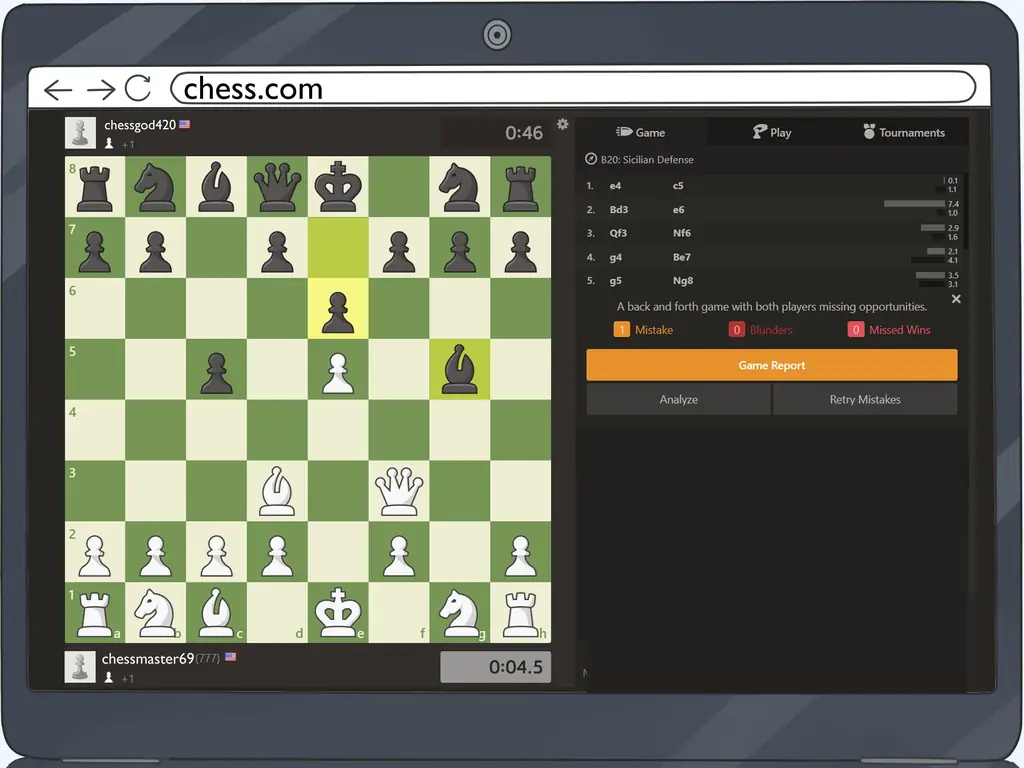Select move 1. e4 in move list

(x=615, y=186)
